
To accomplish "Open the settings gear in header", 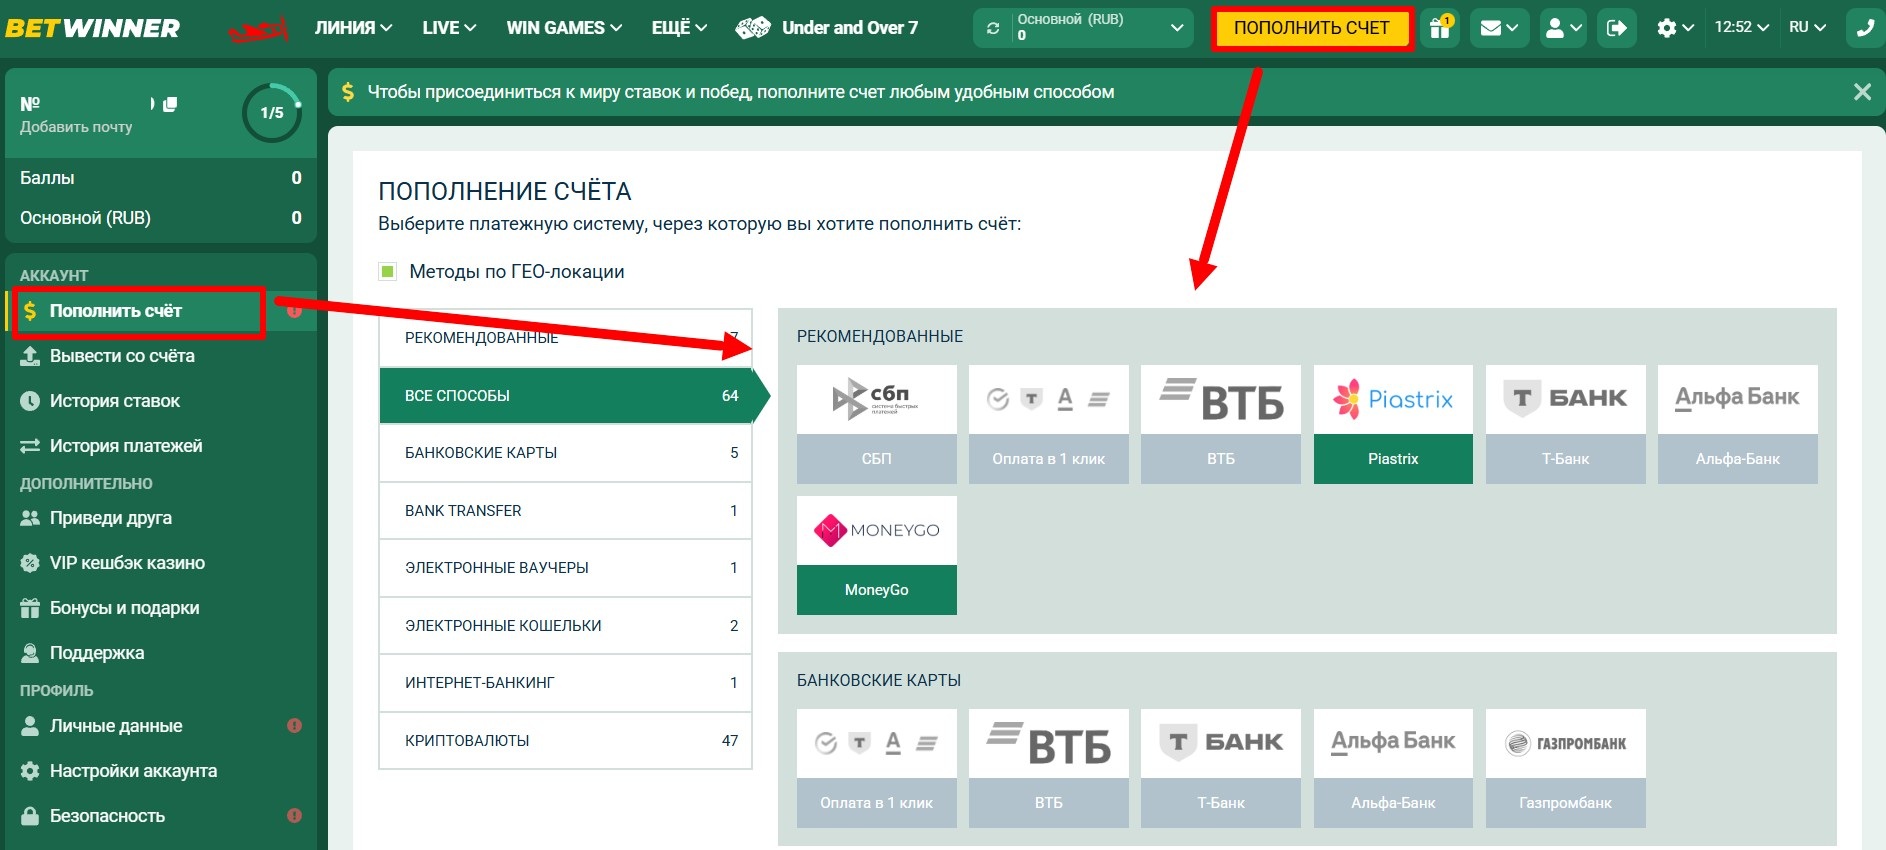I will pyautogui.click(x=1675, y=28).
